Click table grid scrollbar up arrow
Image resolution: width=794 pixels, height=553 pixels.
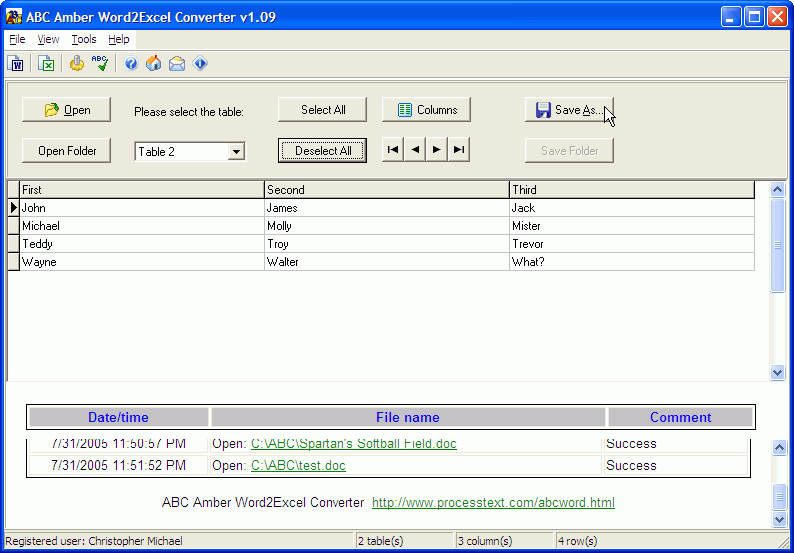click(x=777, y=189)
